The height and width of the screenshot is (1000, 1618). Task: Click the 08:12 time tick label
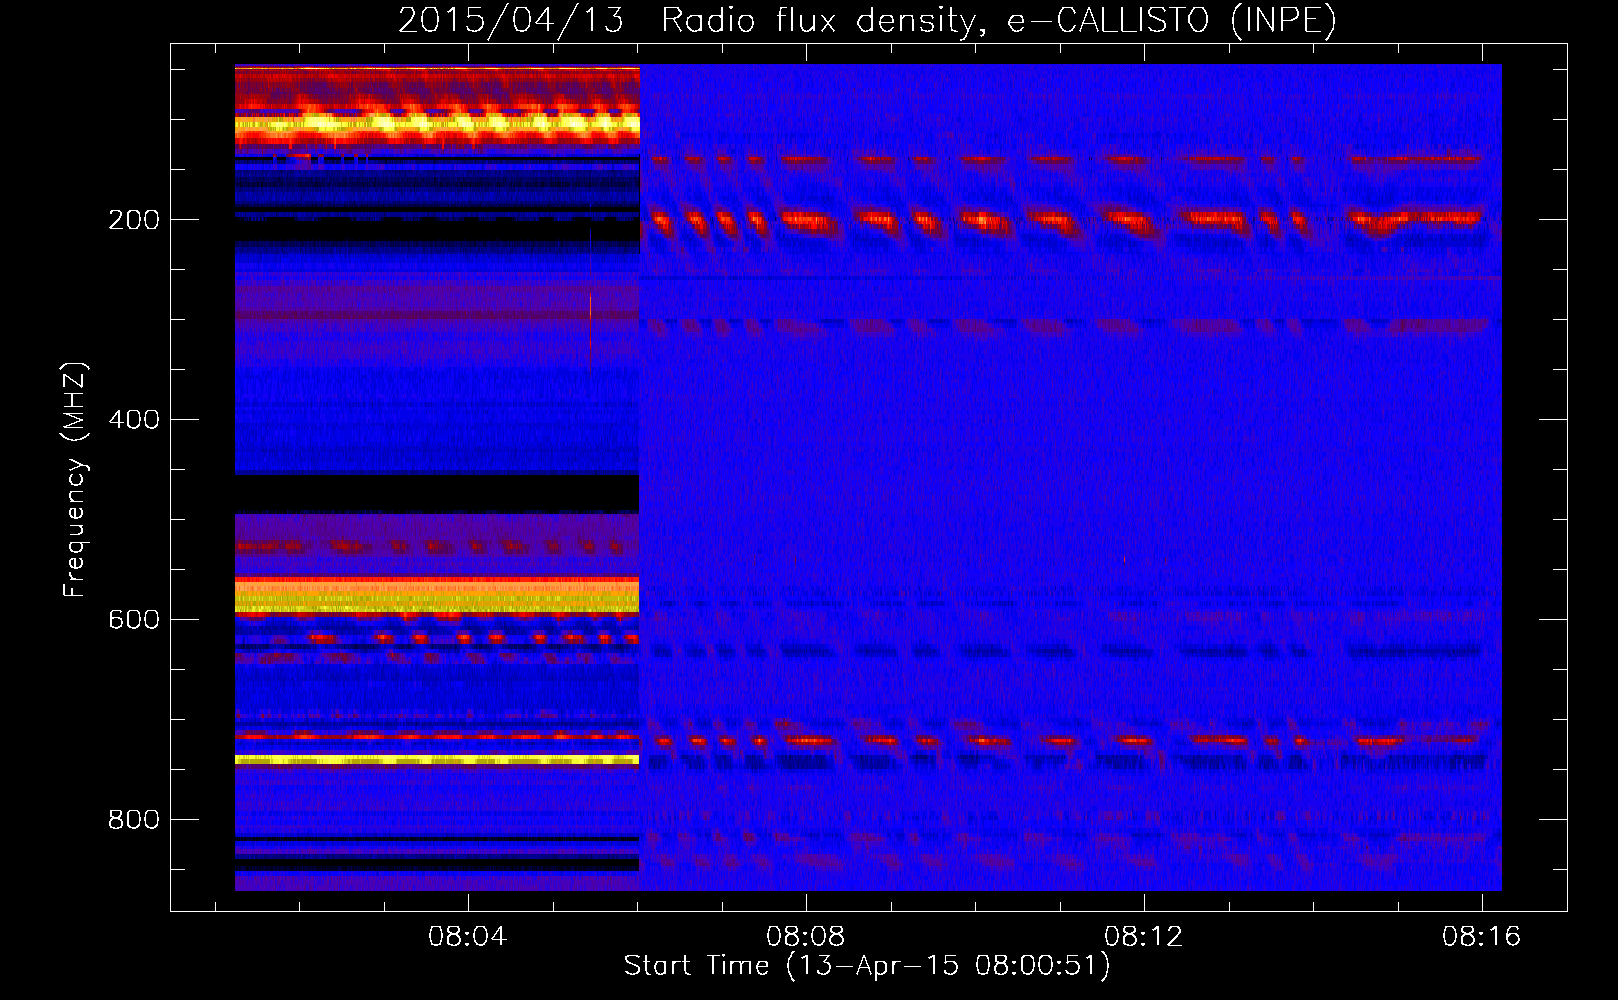(1143, 937)
